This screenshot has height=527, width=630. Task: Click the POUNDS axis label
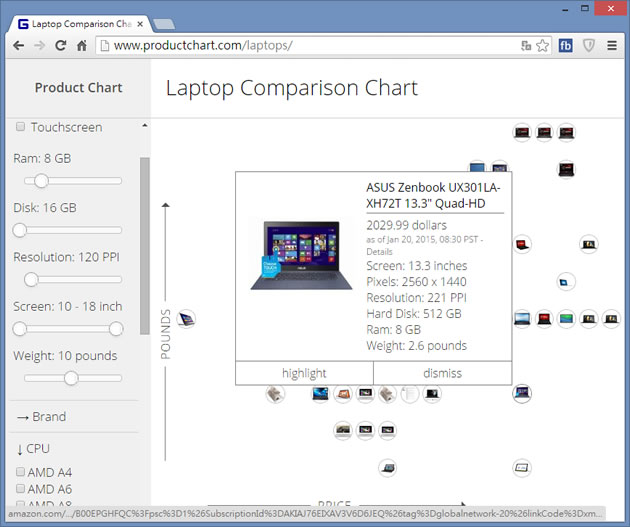[x=166, y=334]
